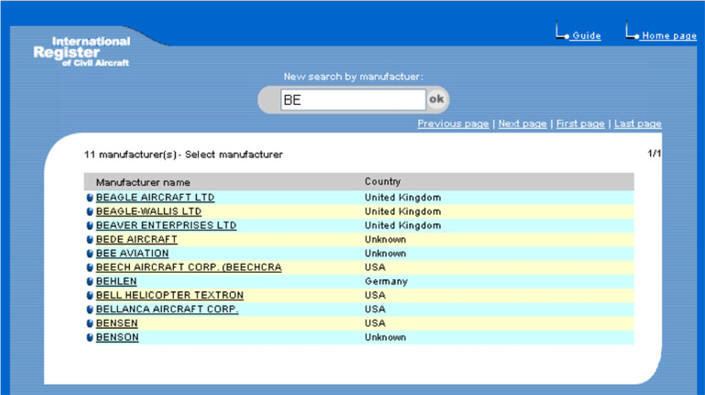Click Unknown in the BENSON row
Viewport: 705px width, 395px height.
385,337
